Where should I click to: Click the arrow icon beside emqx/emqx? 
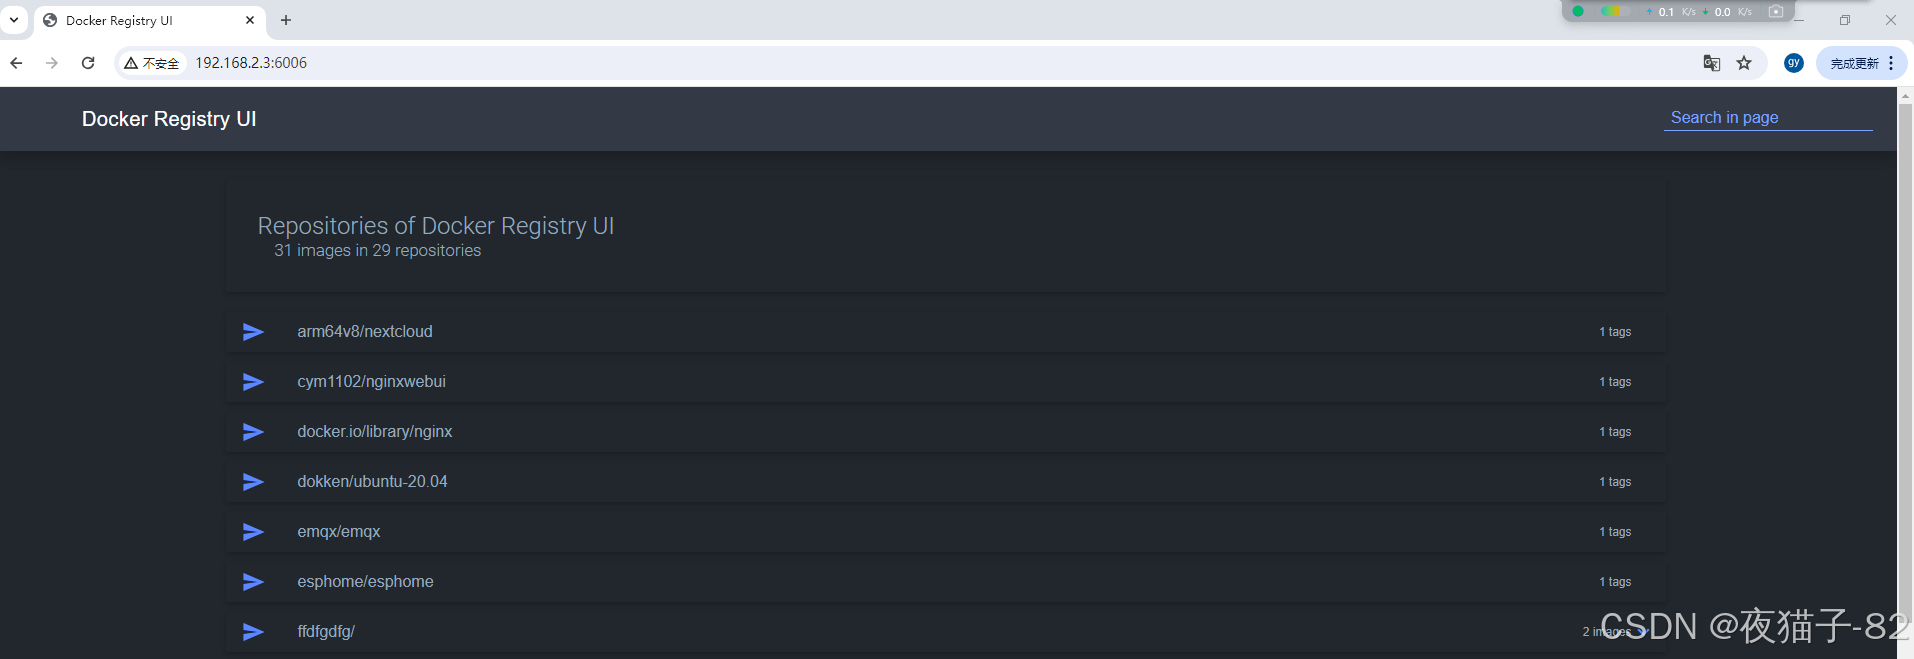click(x=253, y=531)
